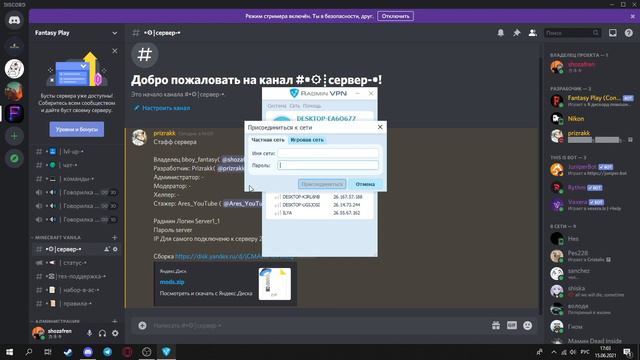Click the Отмена button in dialog
The height and width of the screenshot is (360, 640).
365,184
